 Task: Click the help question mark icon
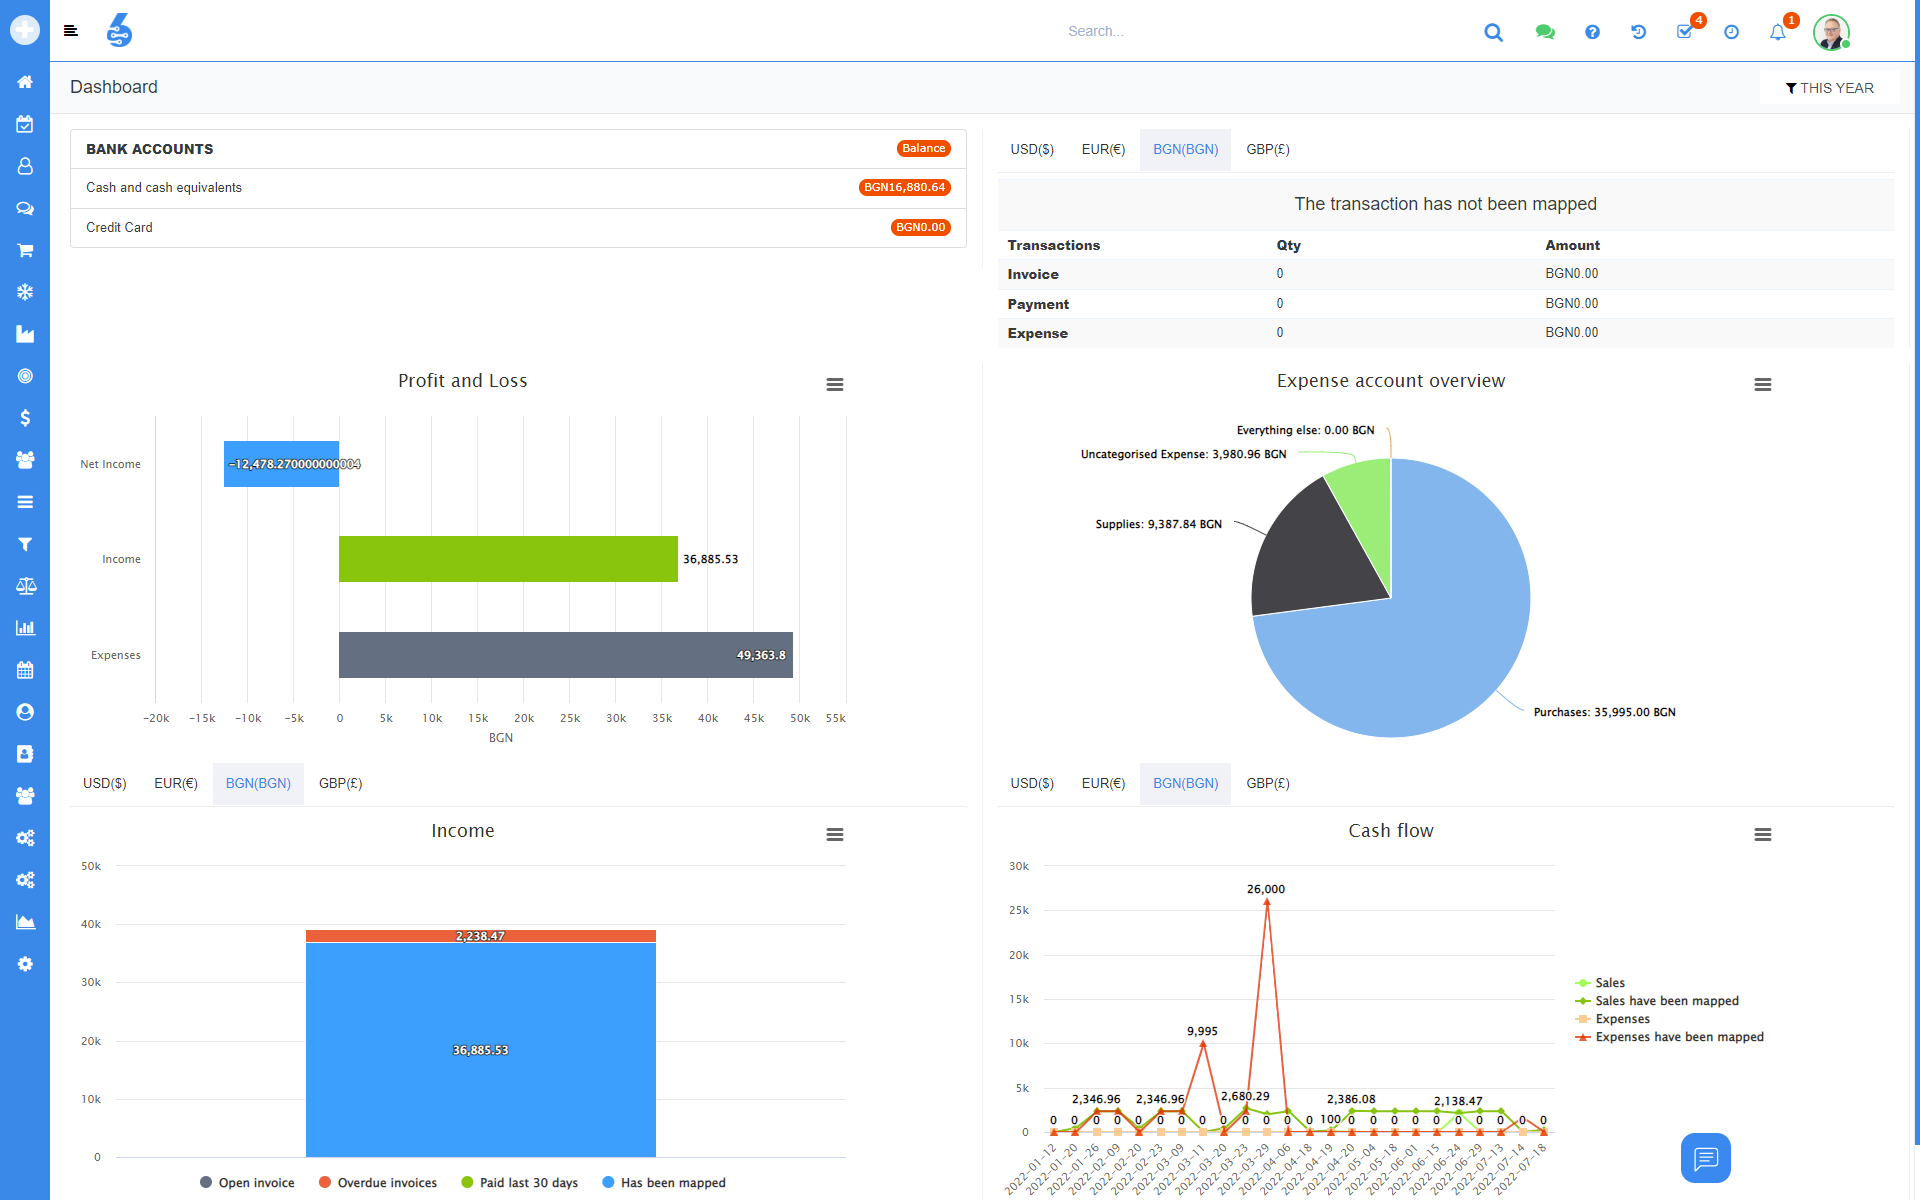1592,32
